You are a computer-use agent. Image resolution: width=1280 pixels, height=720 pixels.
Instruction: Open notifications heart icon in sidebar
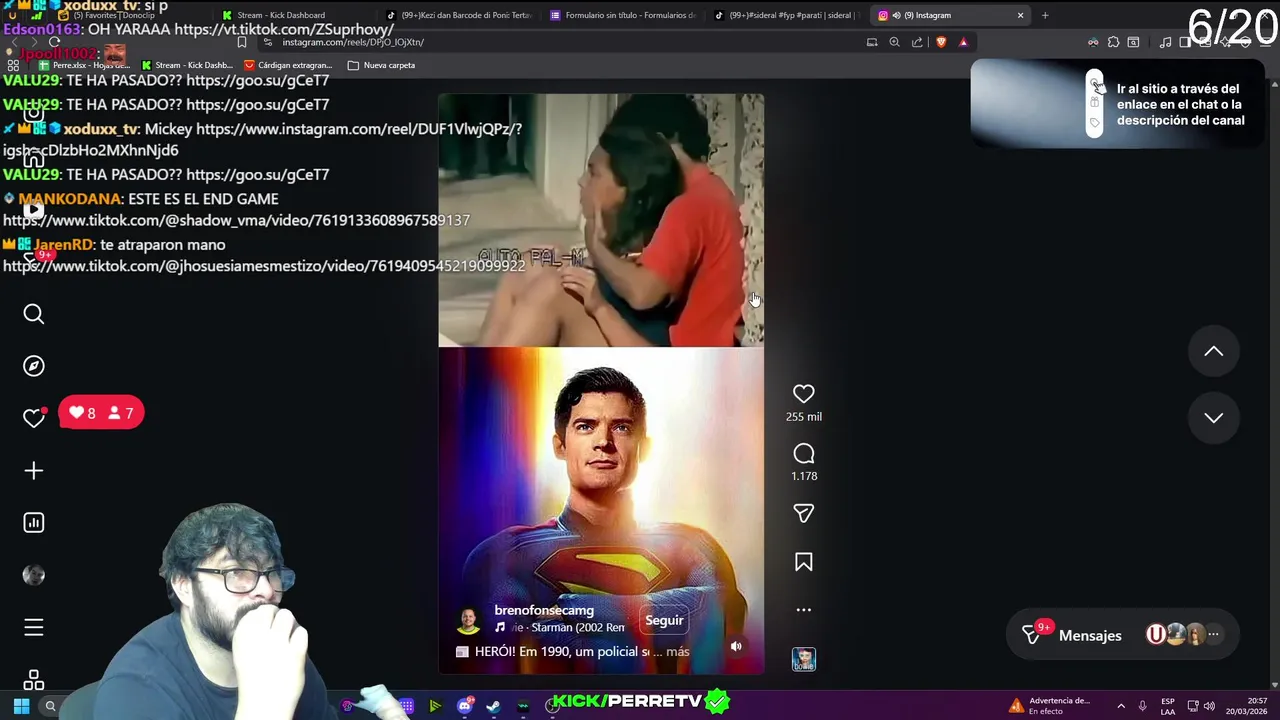coord(34,418)
